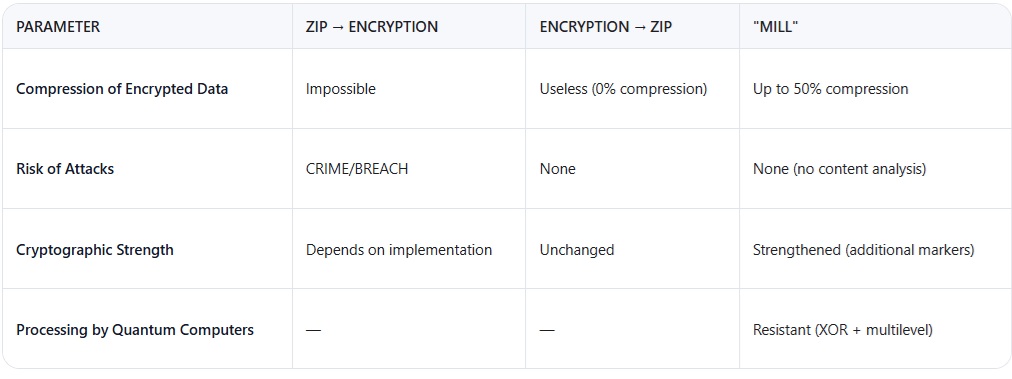The width and height of the screenshot is (1012, 379).
Task: Click the Resistant (XOR + multilevel) cell
Action: (x=843, y=330)
